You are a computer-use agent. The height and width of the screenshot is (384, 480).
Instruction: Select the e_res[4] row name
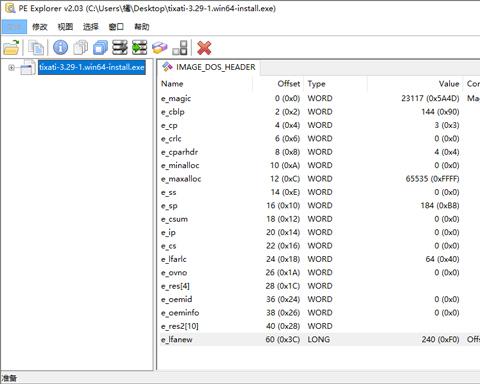(175, 286)
